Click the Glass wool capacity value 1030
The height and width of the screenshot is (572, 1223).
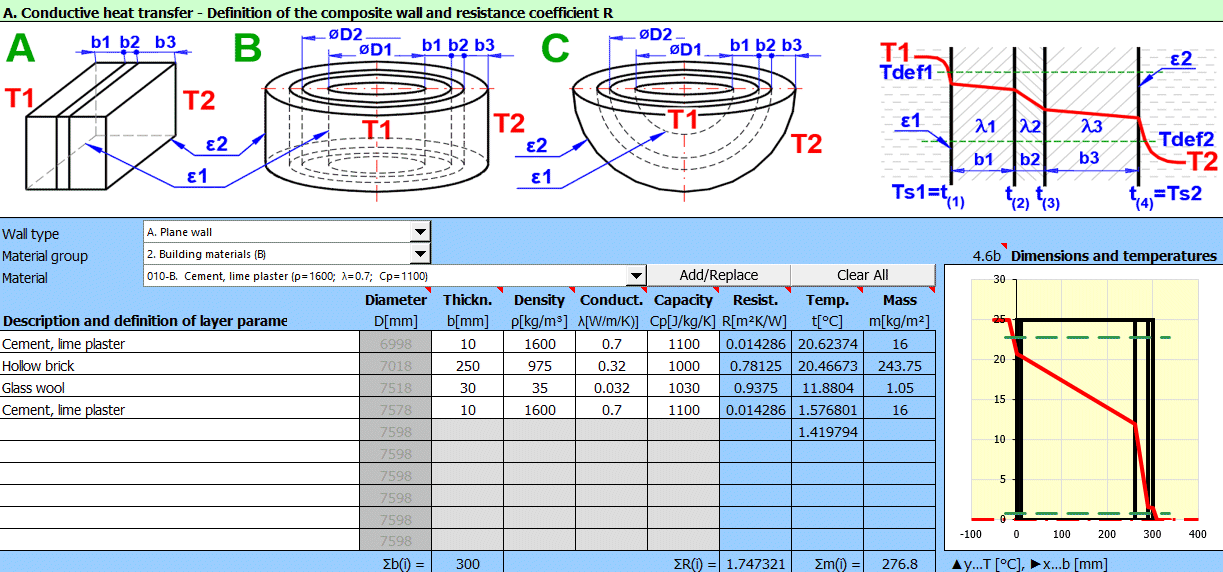(683, 388)
